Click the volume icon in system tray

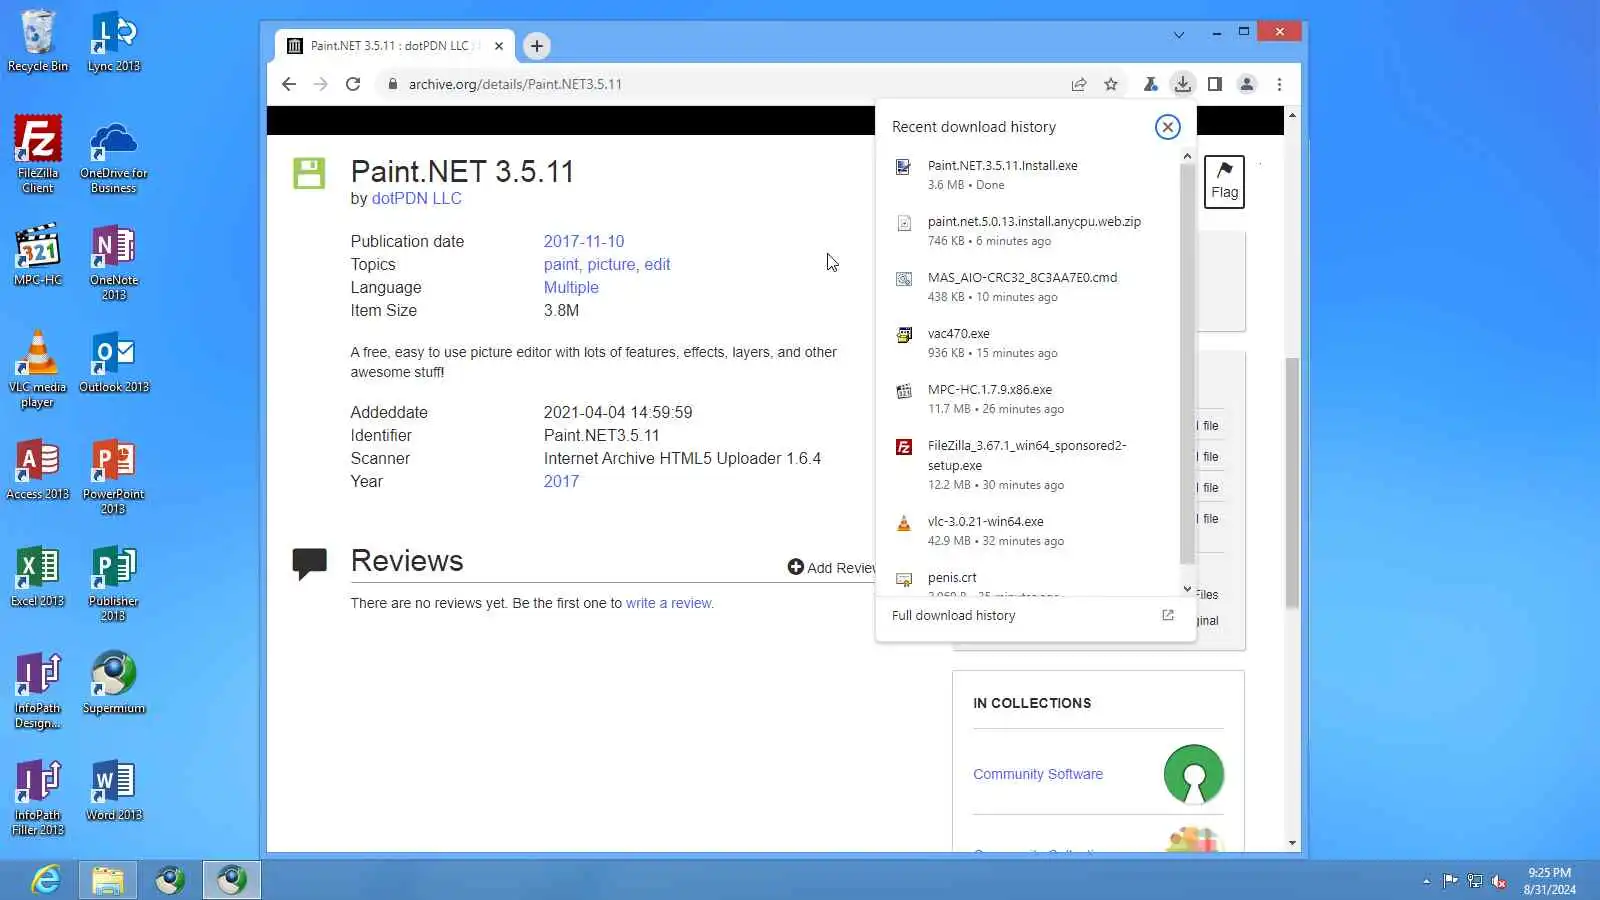(1499, 881)
